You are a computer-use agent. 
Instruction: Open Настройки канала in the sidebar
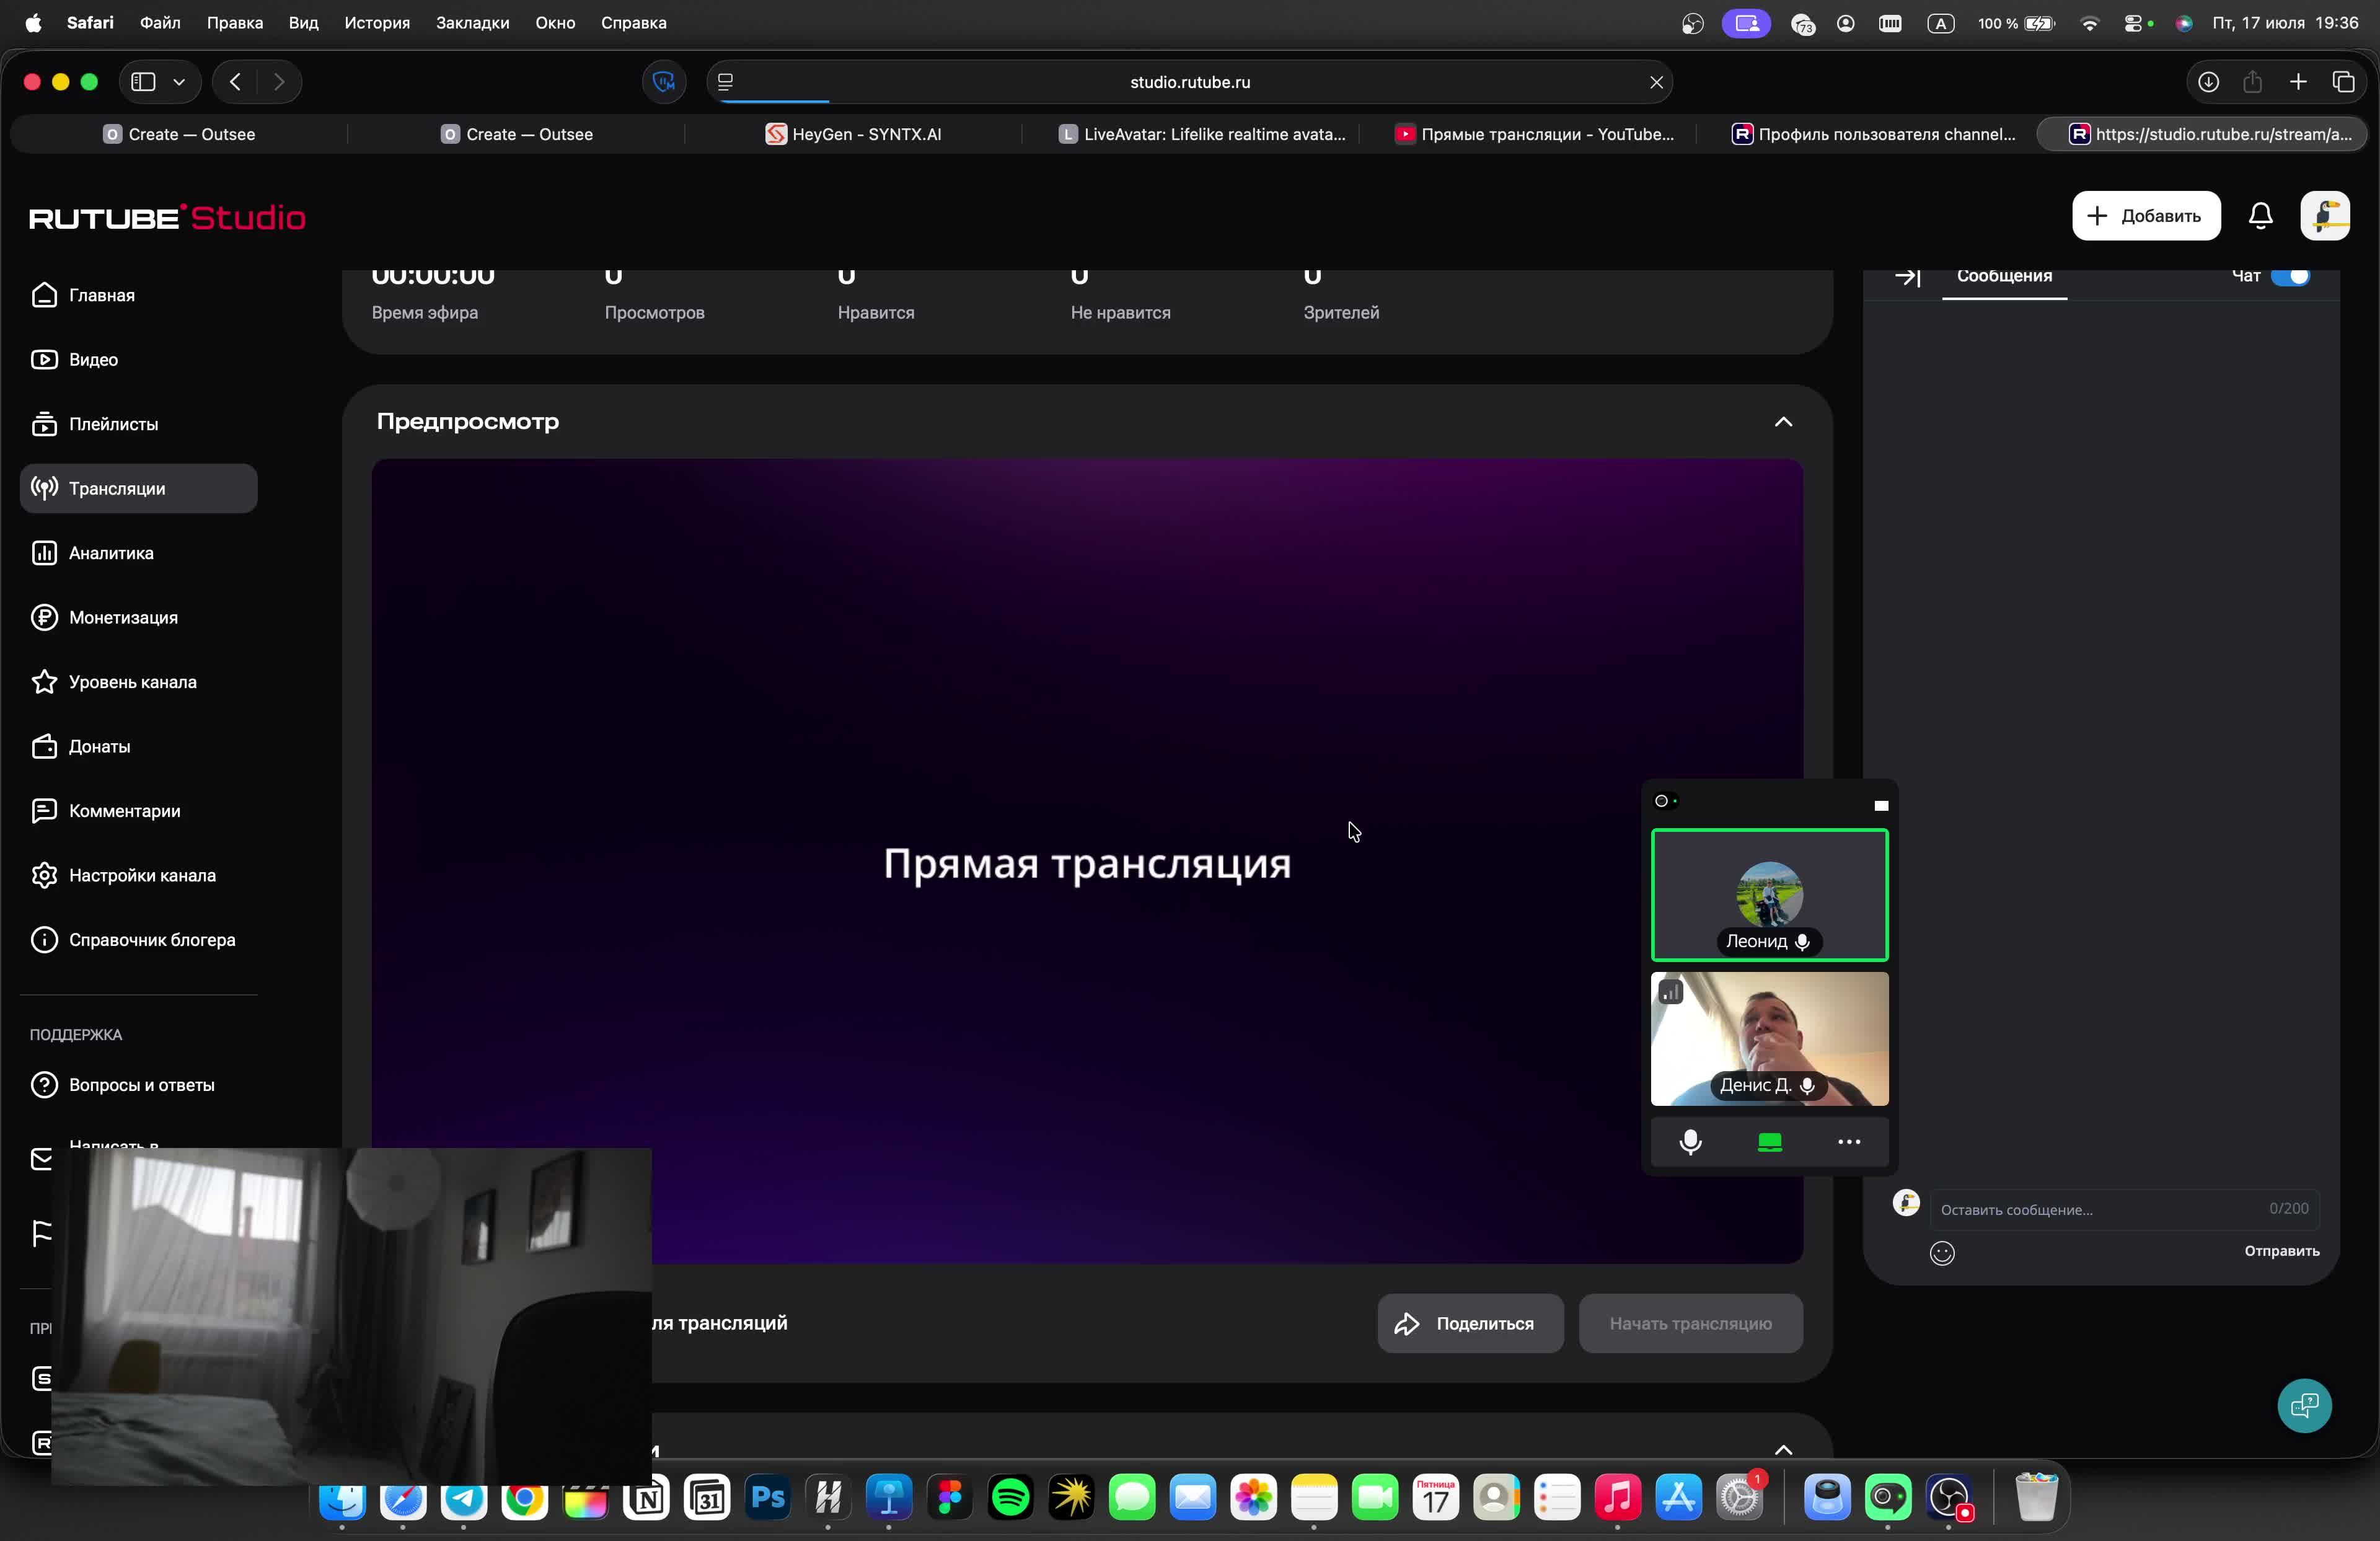point(138,875)
